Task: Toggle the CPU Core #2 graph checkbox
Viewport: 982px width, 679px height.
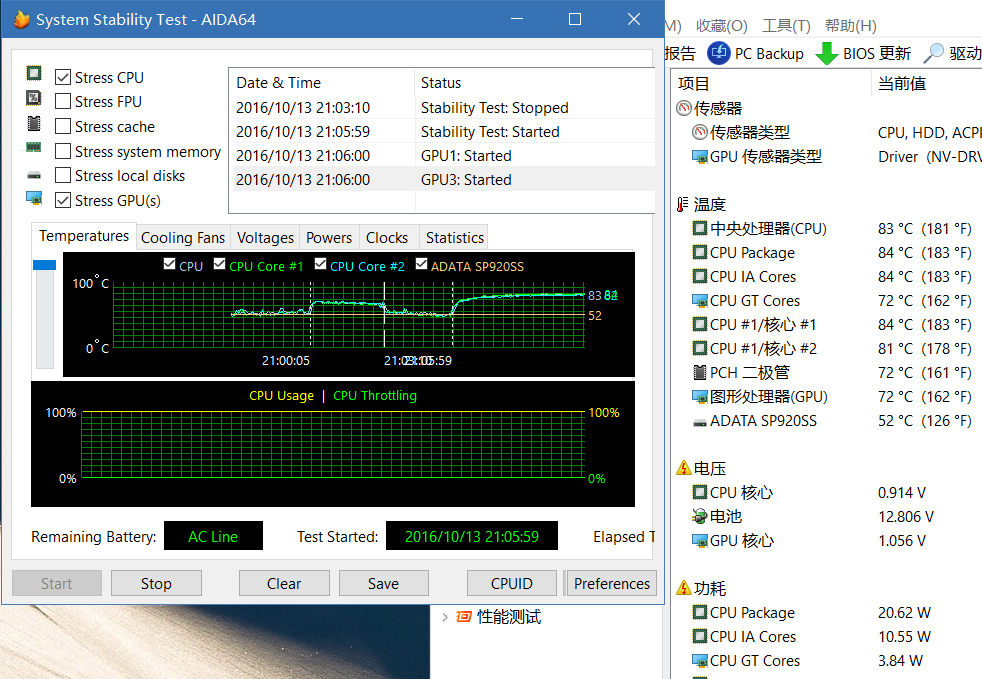Action: pos(320,264)
